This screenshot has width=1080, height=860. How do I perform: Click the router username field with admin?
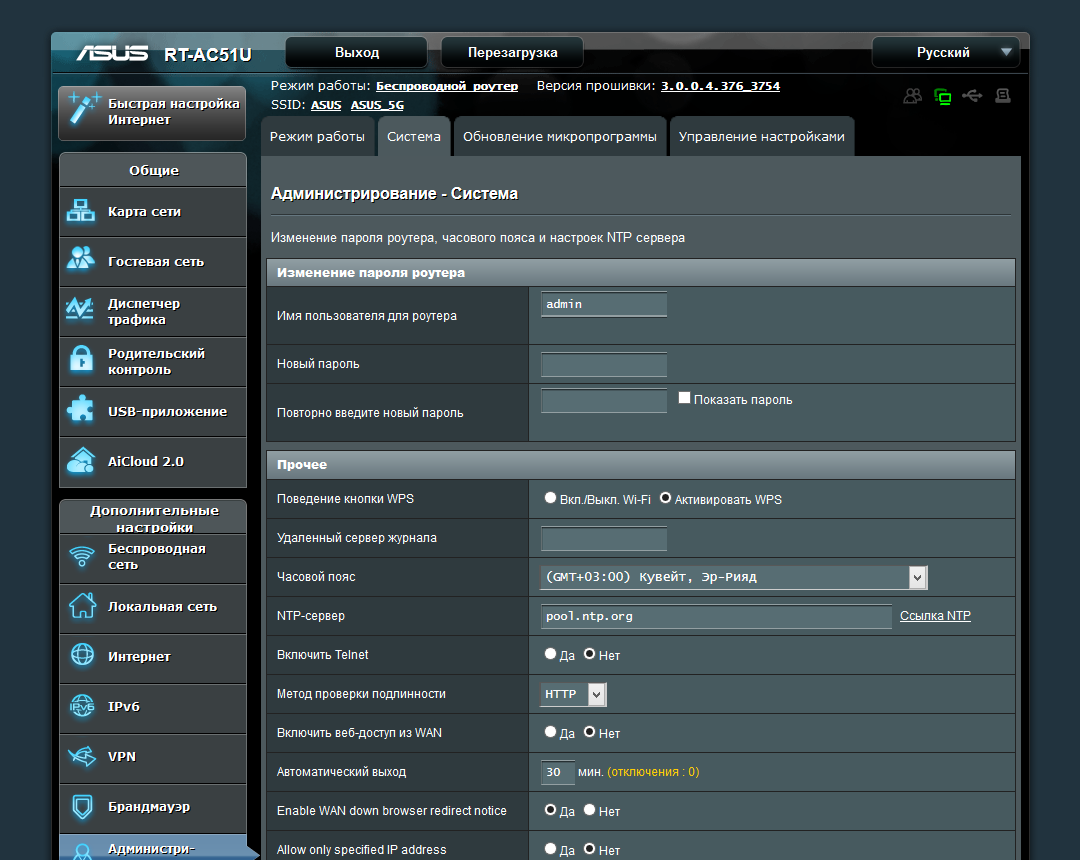pyautogui.click(x=604, y=304)
